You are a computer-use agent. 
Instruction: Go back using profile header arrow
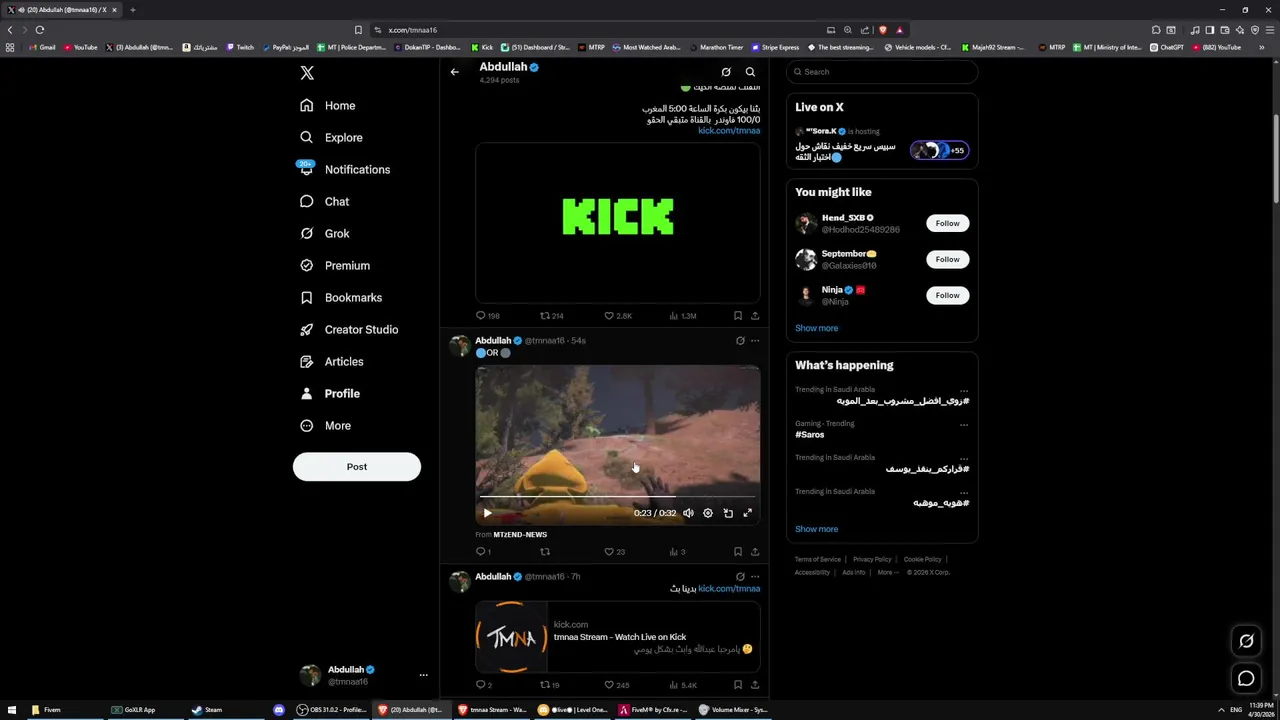click(454, 72)
